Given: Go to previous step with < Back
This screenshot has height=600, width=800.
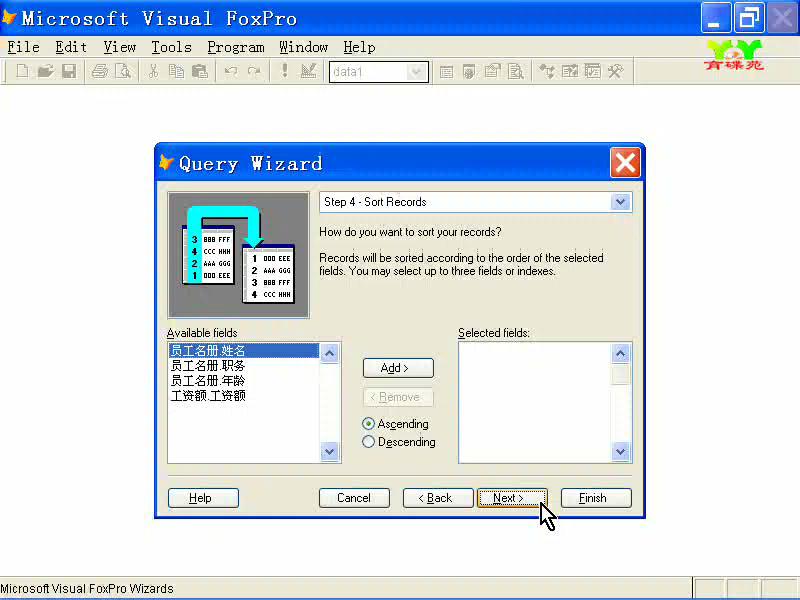Looking at the screenshot, I should click(x=438, y=498).
